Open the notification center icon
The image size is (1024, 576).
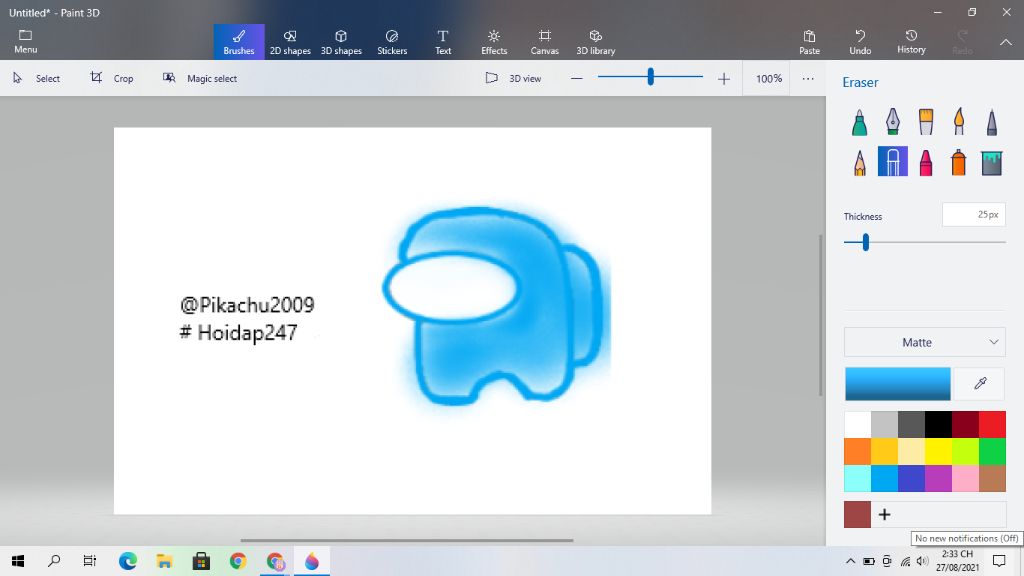(x=999, y=561)
